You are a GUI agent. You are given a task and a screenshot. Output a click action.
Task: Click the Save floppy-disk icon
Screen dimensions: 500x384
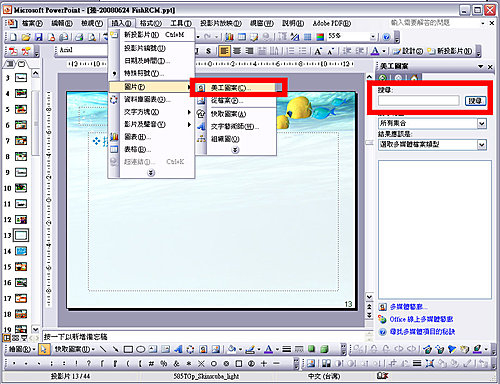click(39, 37)
